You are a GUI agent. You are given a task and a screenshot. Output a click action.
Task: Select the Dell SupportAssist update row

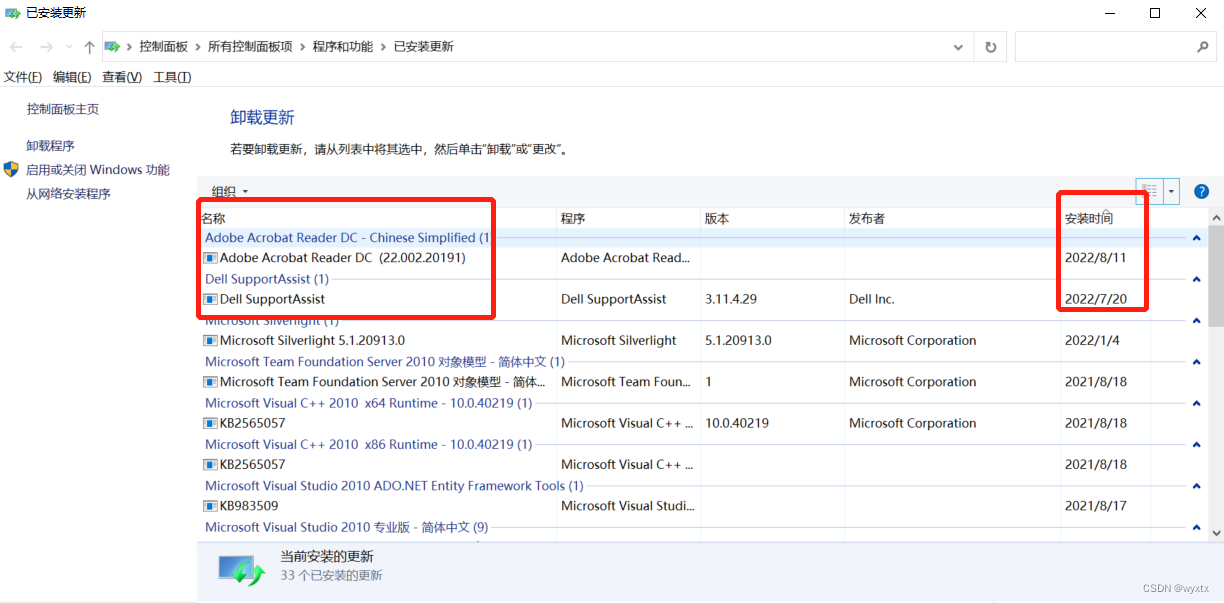pyautogui.click(x=675, y=299)
